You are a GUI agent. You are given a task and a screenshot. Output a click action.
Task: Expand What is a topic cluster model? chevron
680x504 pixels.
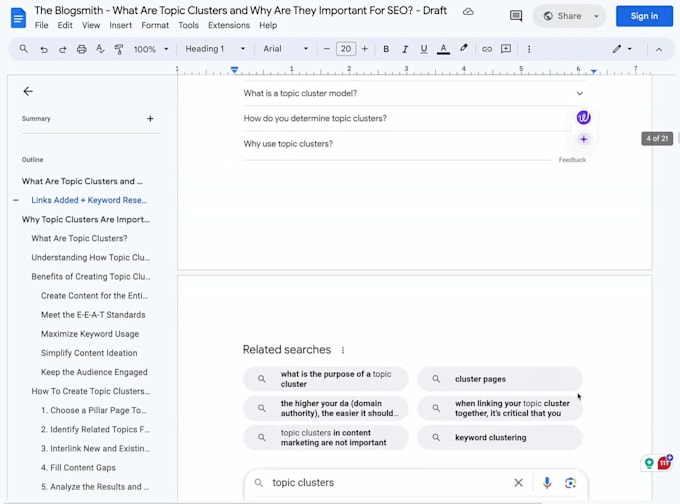coord(579,93)
